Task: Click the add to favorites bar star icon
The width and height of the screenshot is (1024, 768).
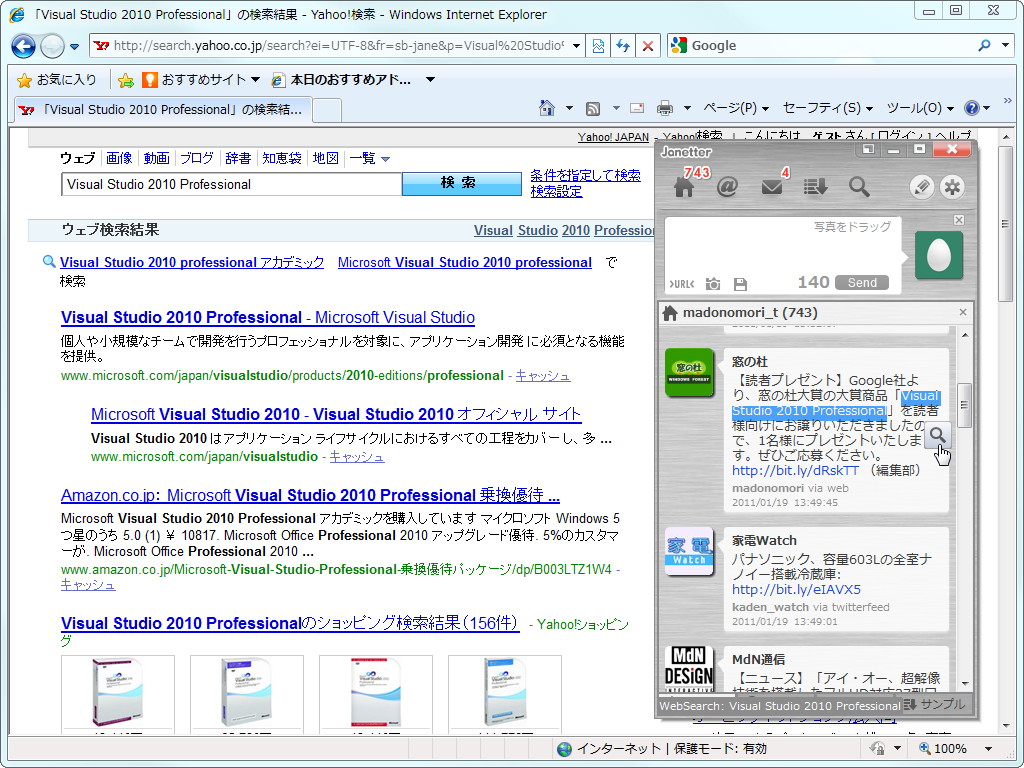Action: click(x=125, y=80)
